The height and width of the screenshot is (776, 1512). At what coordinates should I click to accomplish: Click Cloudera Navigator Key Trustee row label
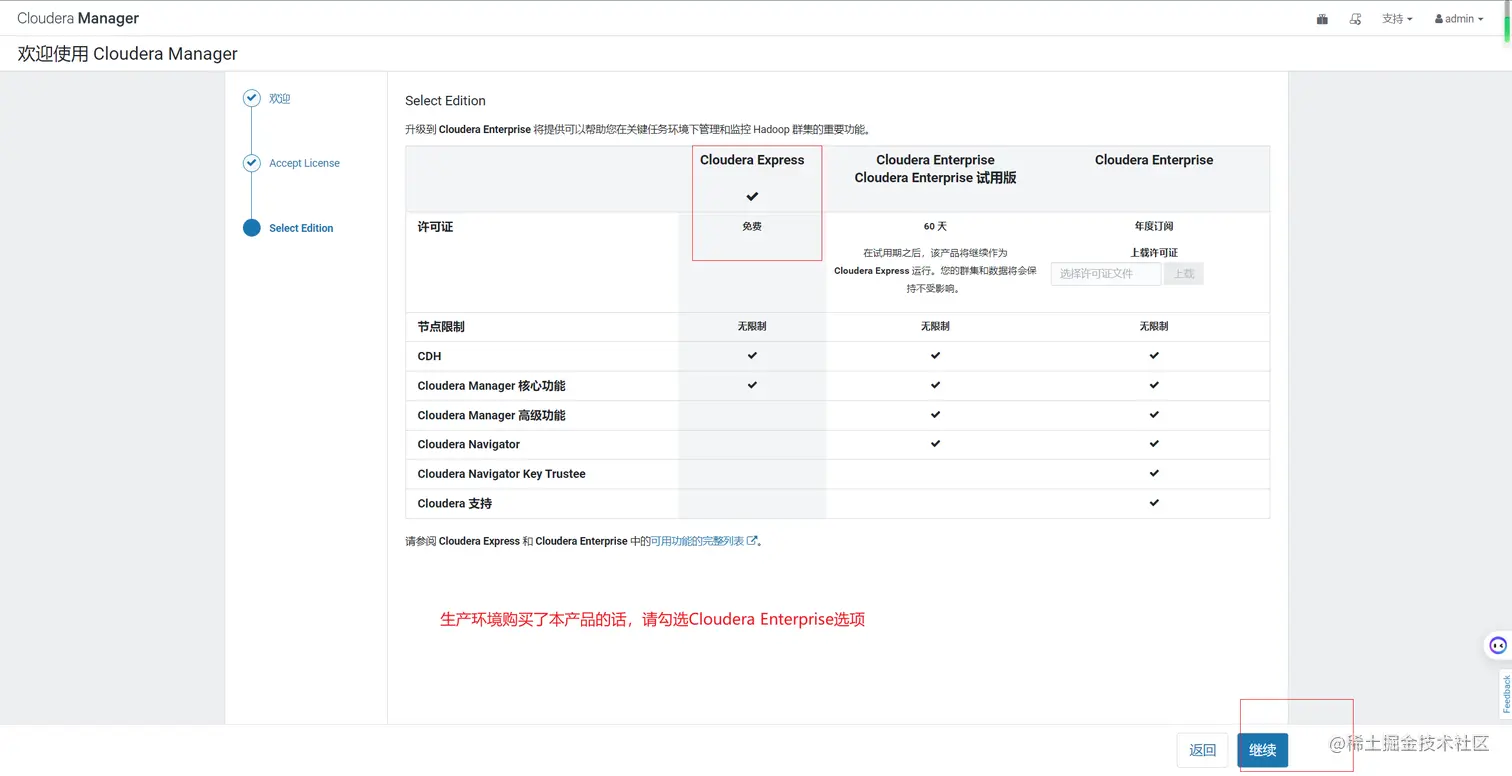(x=501, y=474)
